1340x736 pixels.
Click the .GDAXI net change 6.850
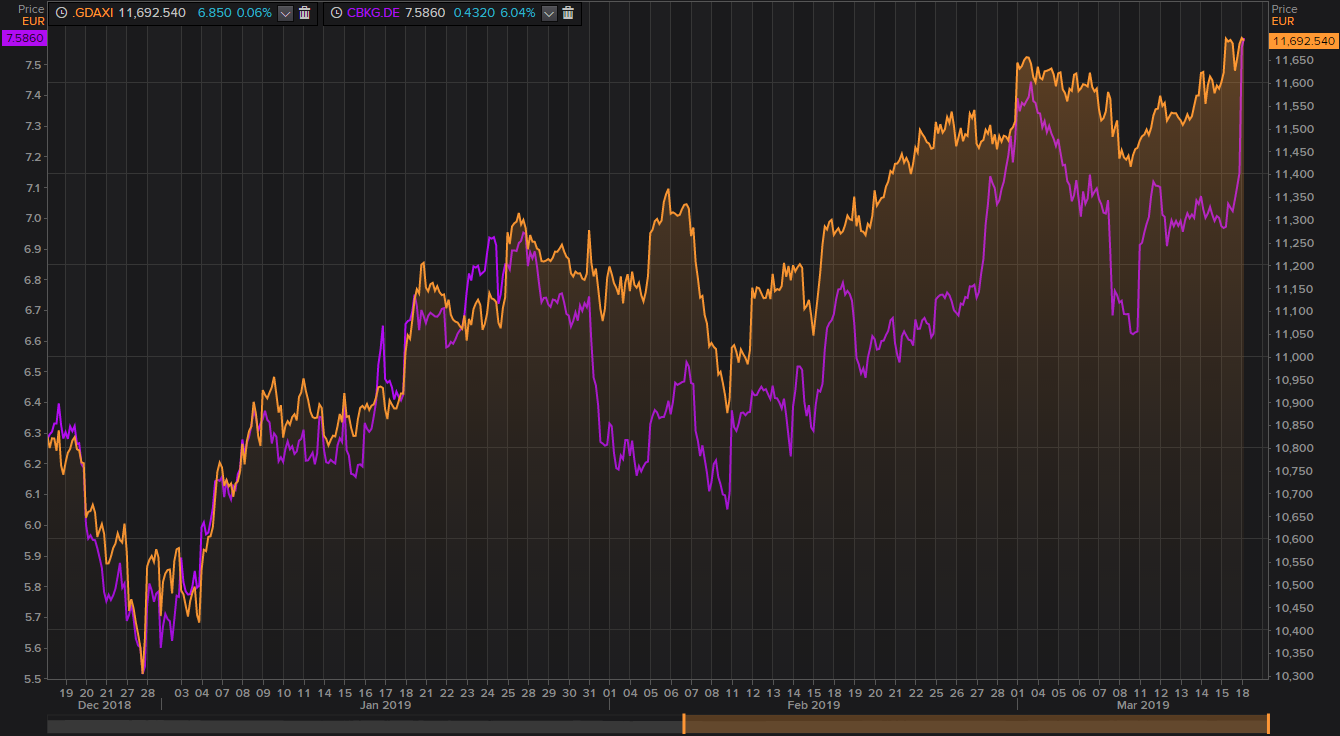coord(215,13)
